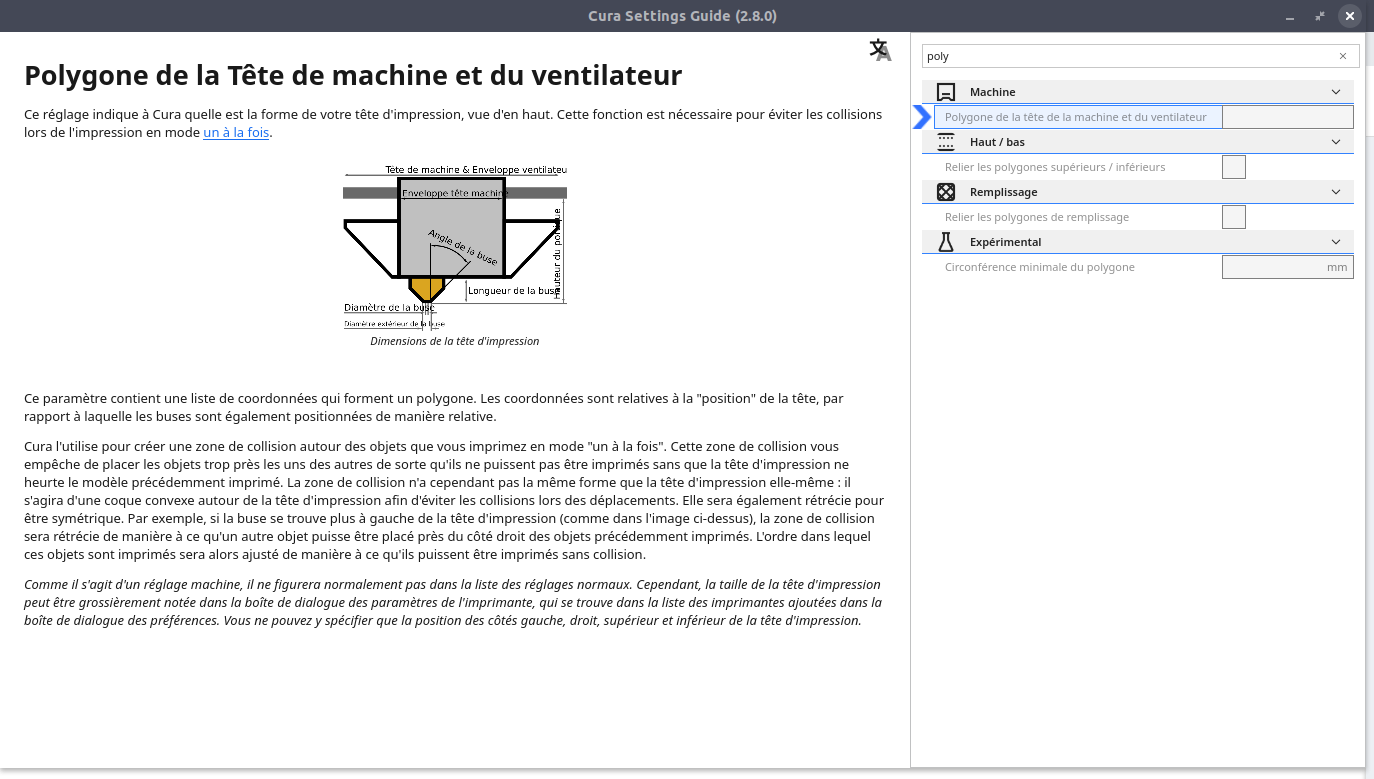
Task: Click the Machine category icon
Action: [x=946, y=92]
